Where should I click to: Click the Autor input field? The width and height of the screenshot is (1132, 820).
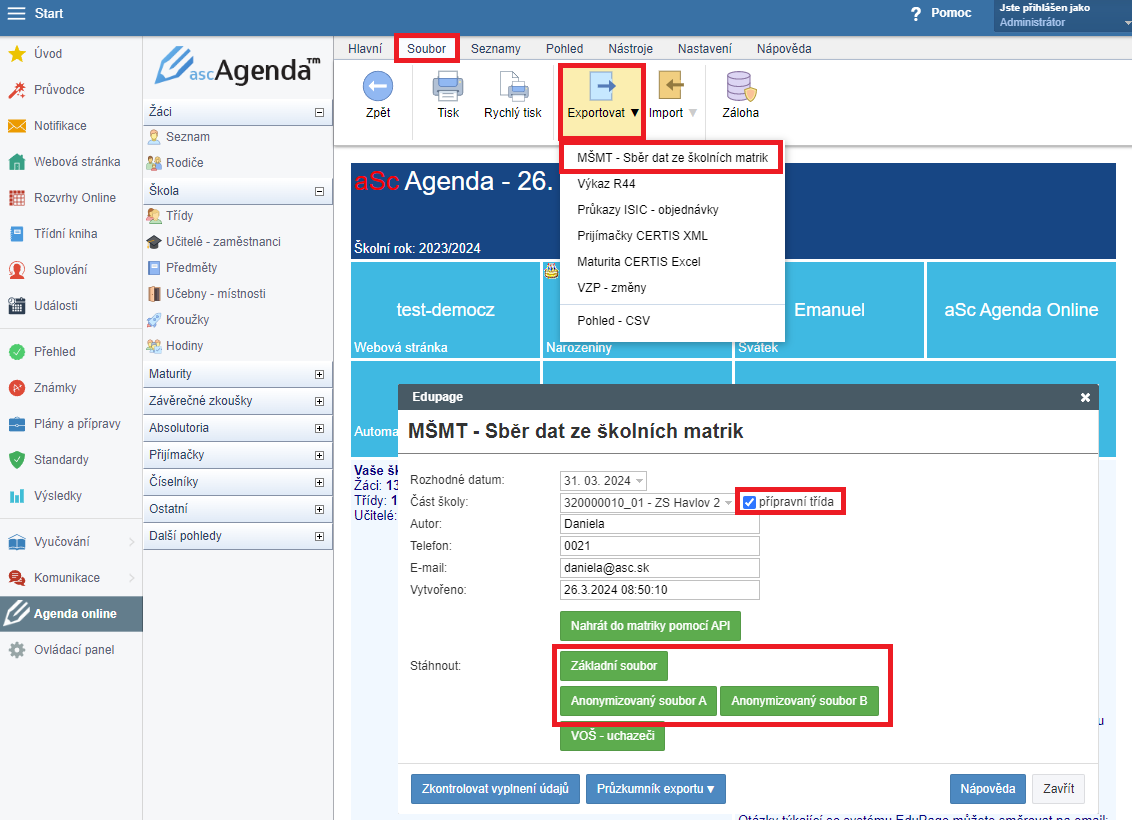point(660,524)
